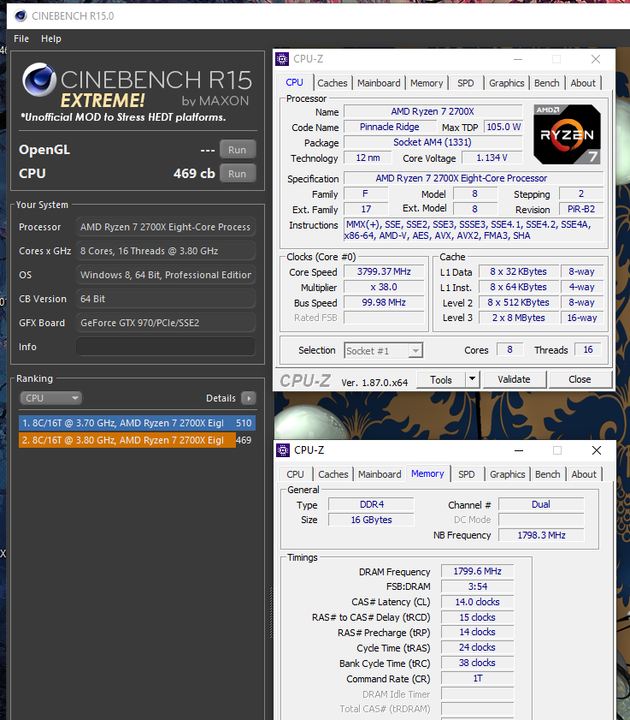
Task: Open the File menu in Cinebench
Action: pos(21,39)
